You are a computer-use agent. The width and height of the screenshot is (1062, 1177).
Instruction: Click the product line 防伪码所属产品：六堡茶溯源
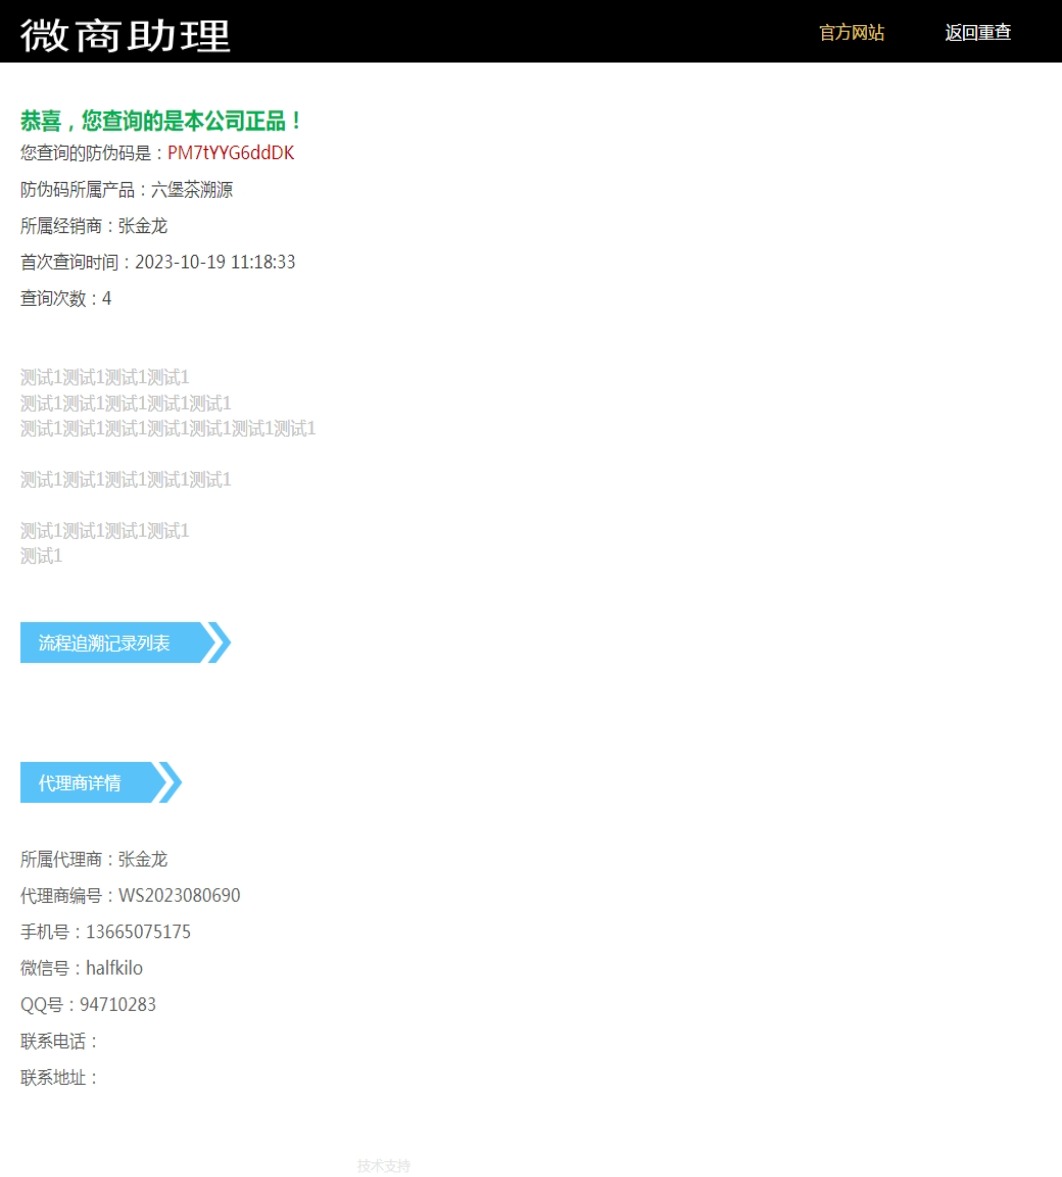click(126, 190)
